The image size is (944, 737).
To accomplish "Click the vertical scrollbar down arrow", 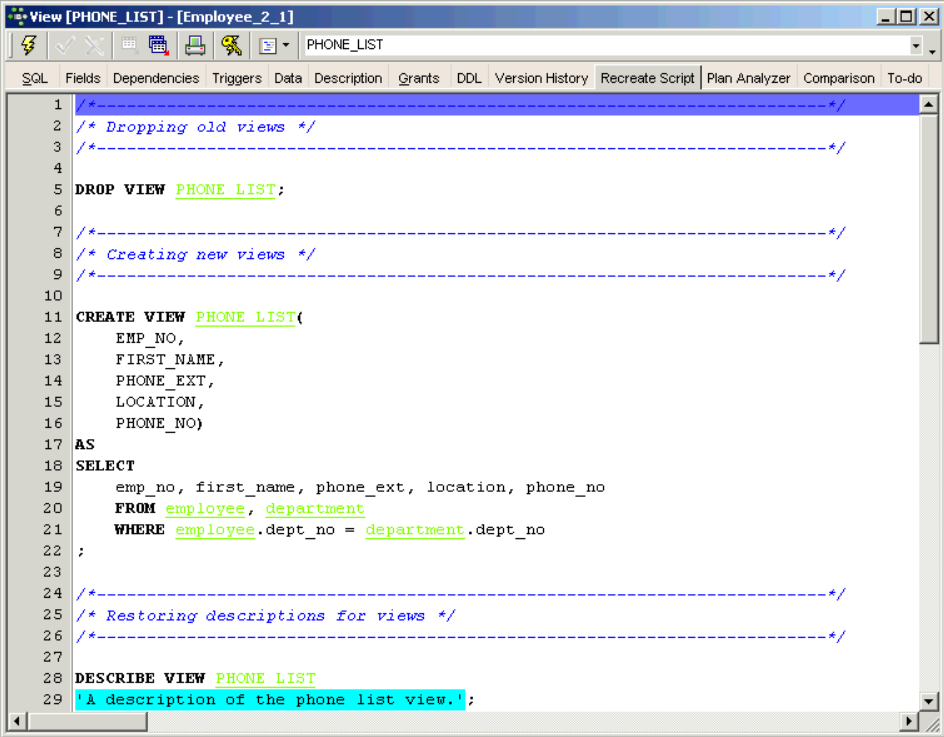I will (928, 701).
